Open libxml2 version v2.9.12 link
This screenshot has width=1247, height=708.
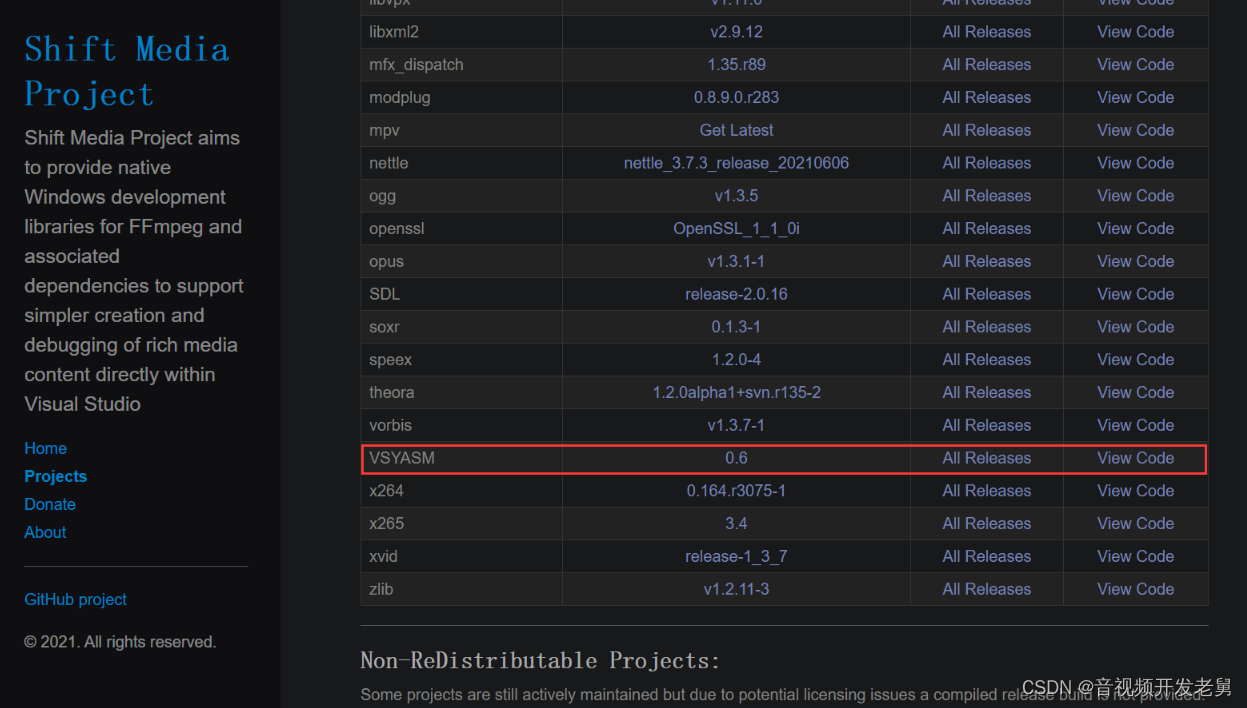(737, 32)
